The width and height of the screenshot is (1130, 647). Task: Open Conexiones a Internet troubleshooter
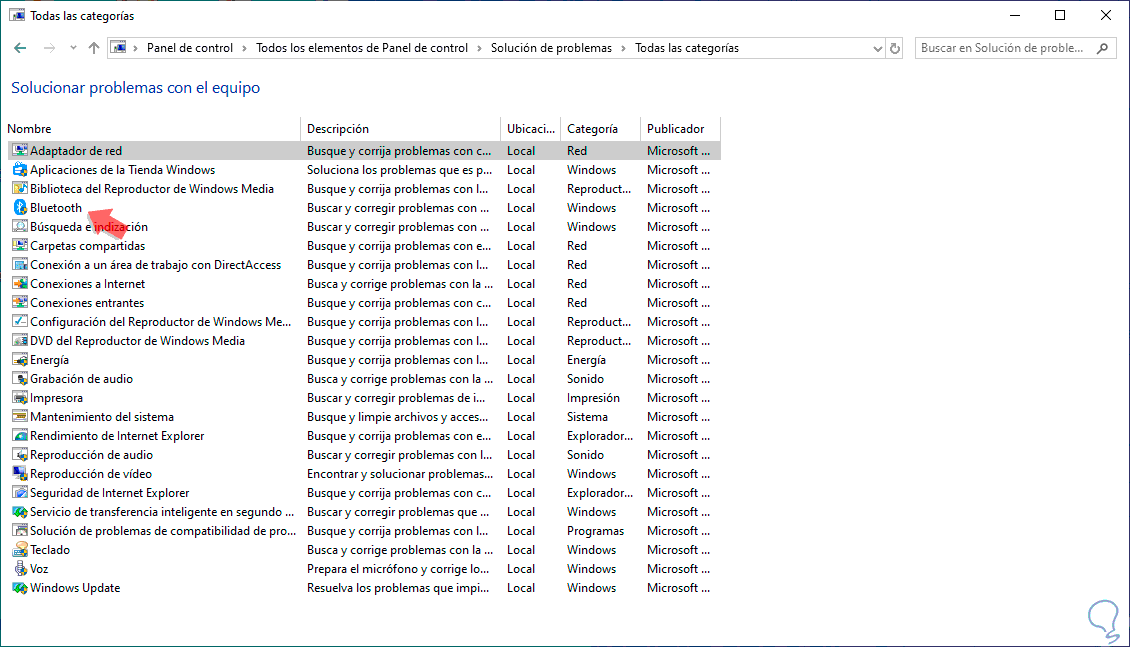pos(87,284)
